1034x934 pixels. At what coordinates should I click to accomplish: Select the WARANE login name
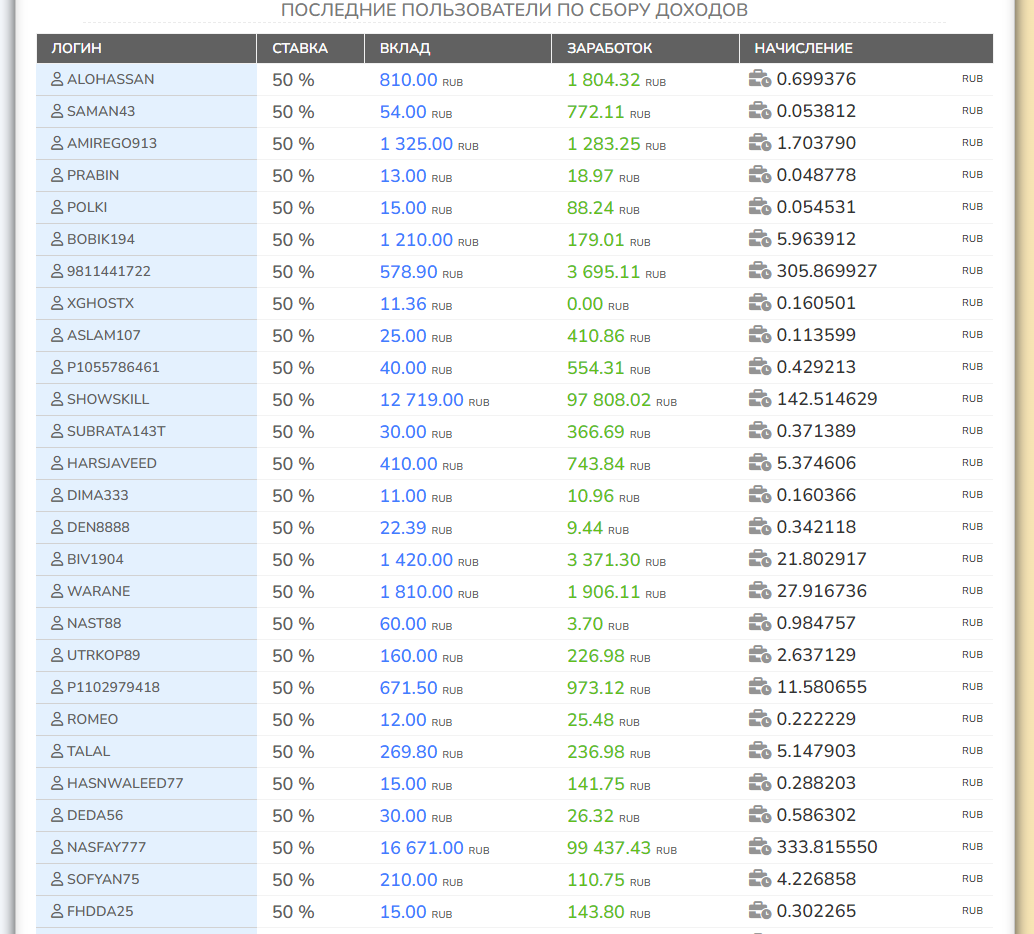click(x=98, y=591)
